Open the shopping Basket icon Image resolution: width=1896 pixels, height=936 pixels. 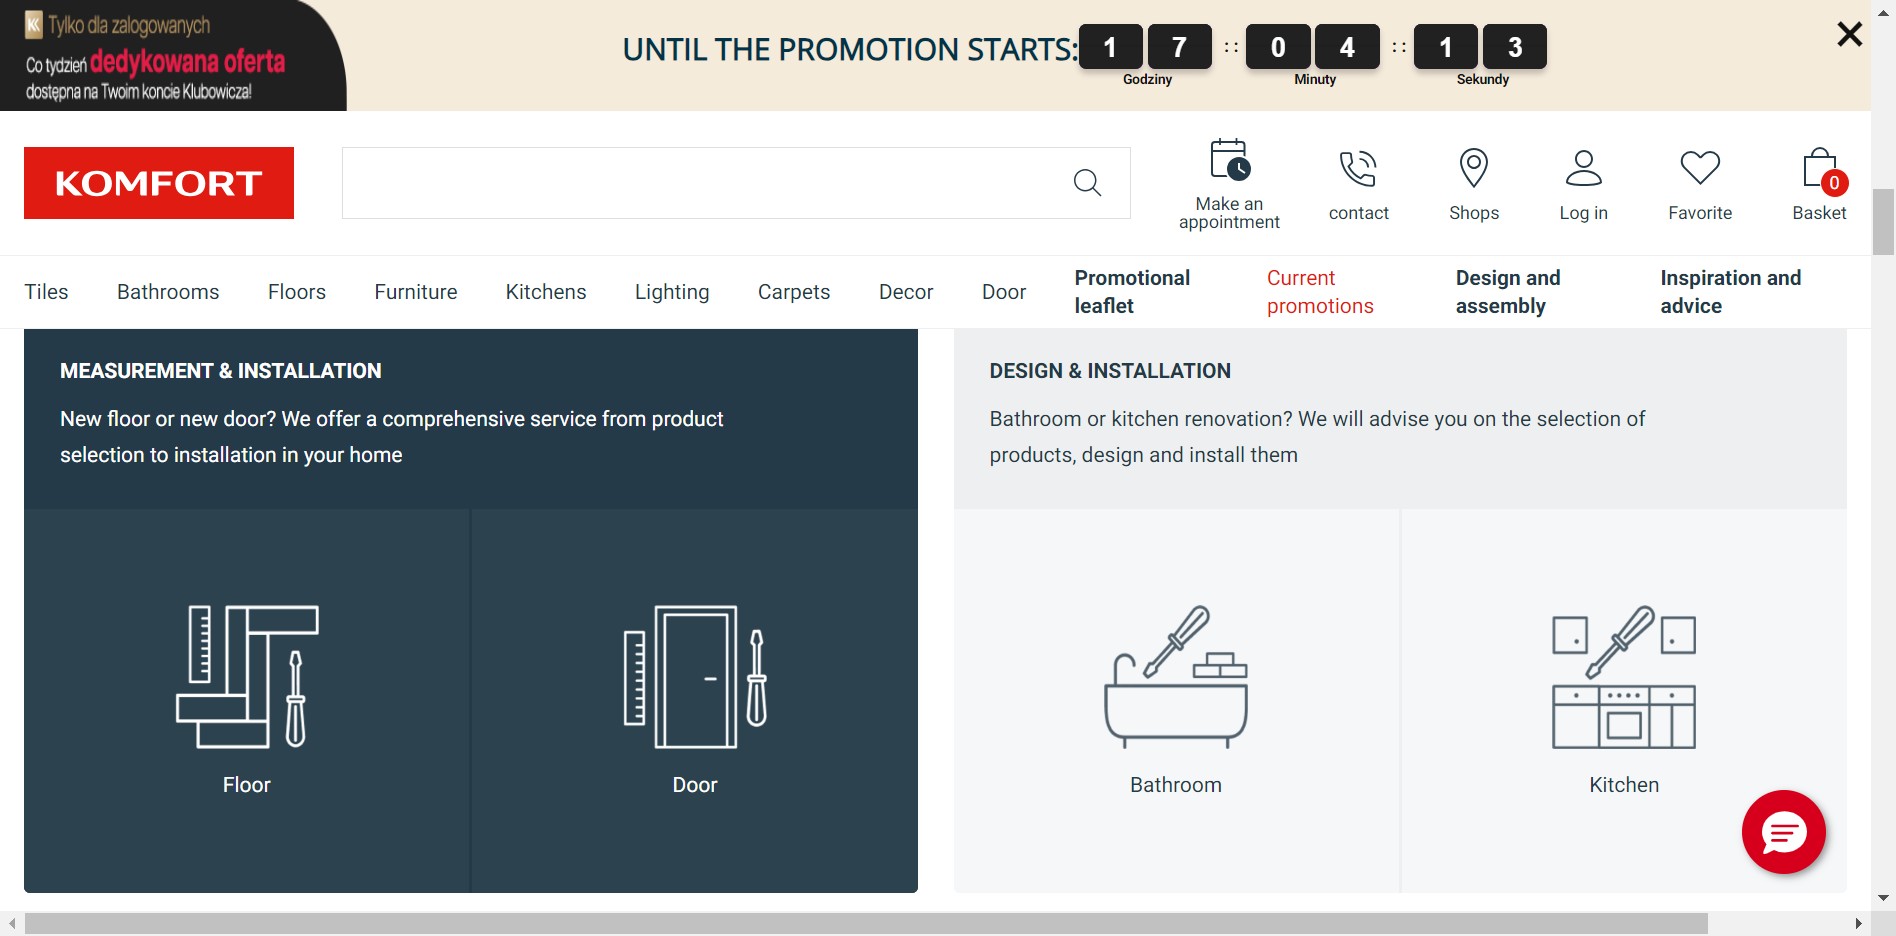pos(1820,169)
